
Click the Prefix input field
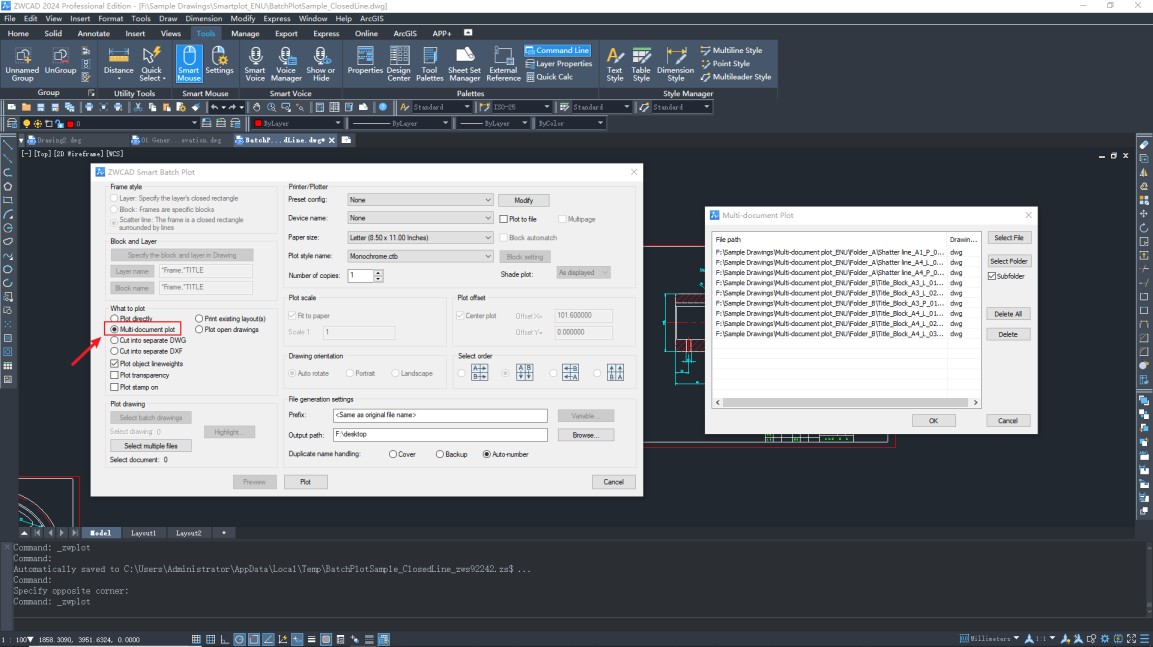440,415
